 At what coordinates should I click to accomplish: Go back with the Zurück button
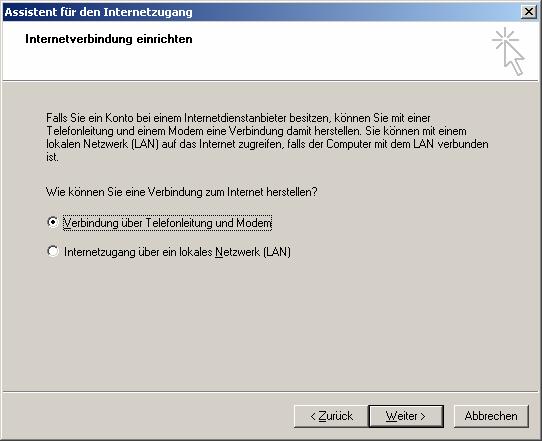(331, 416)
